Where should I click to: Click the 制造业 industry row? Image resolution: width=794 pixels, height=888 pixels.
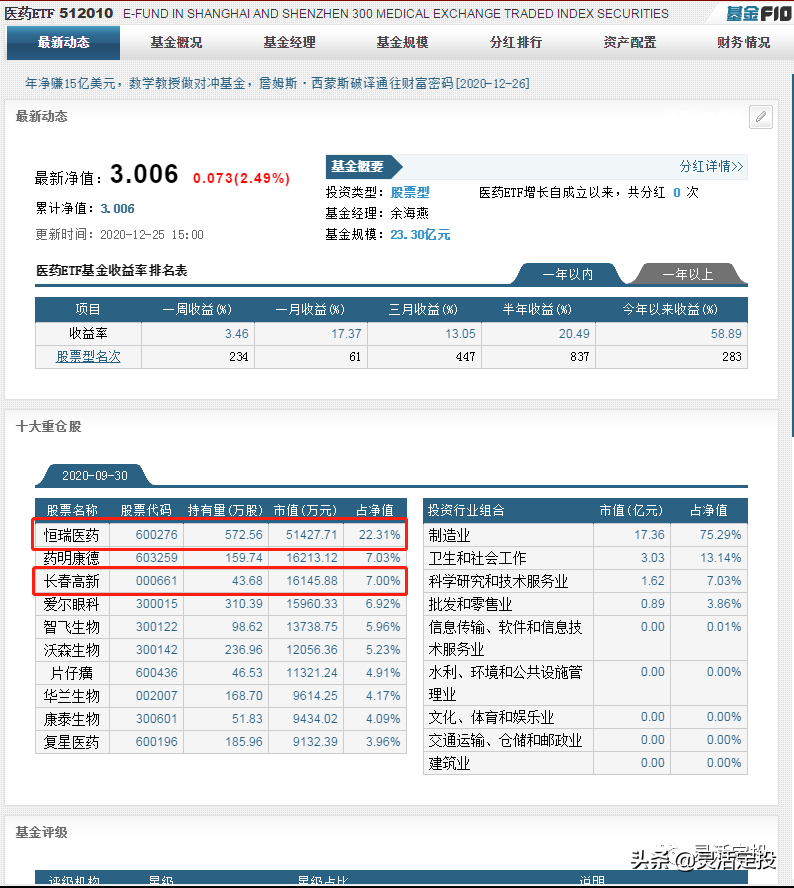[x=585, y=535]
